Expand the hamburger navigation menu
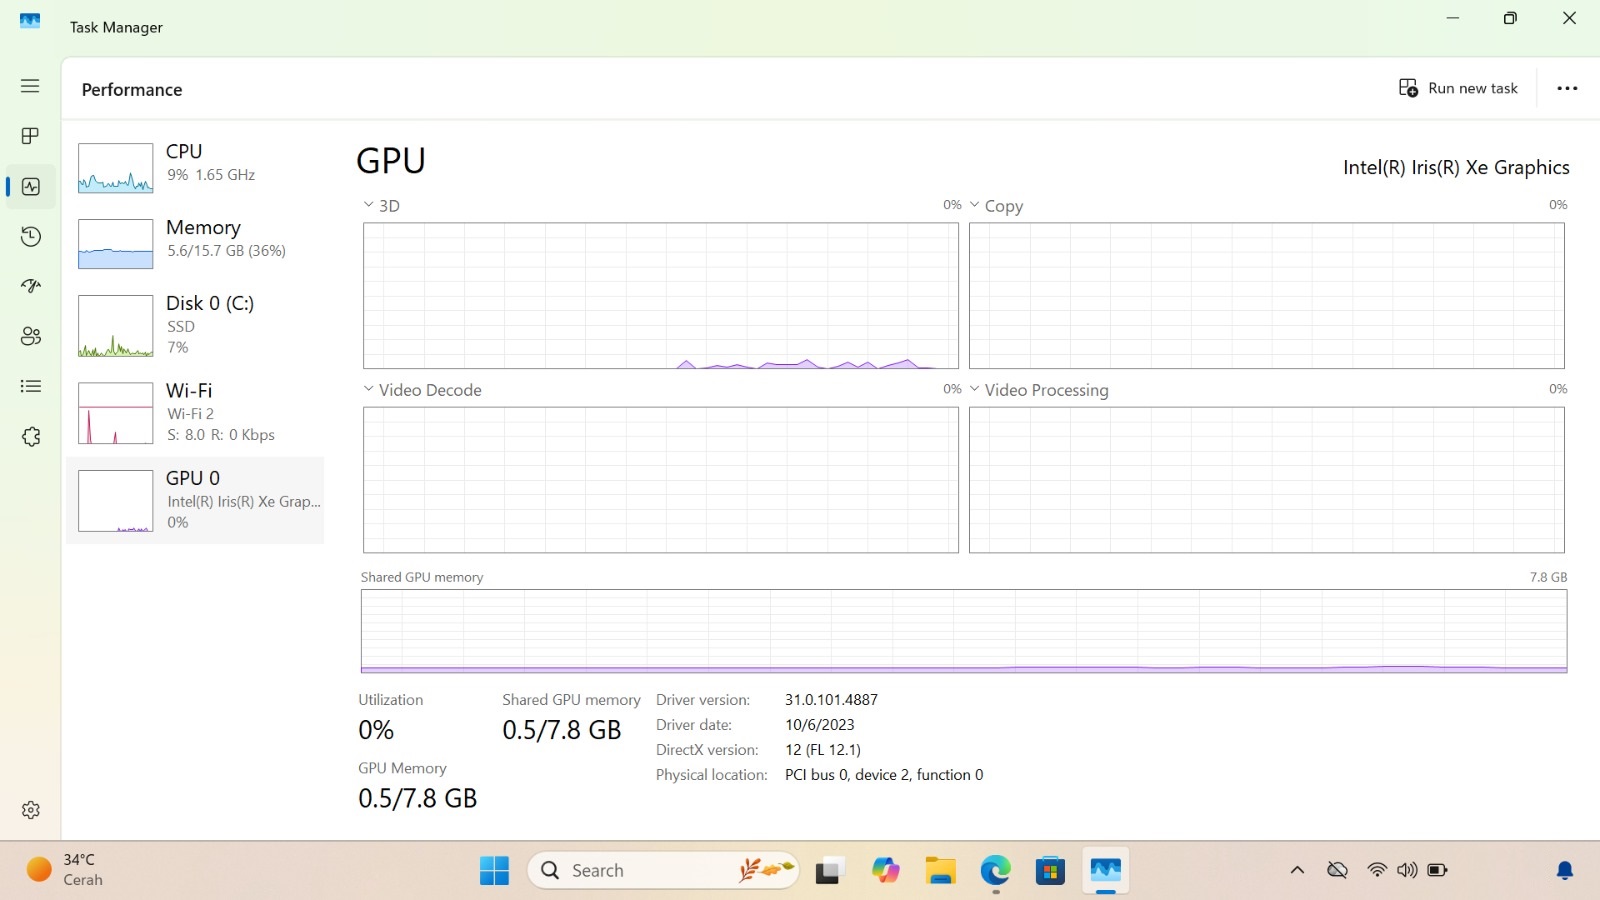This screenshot has width=1600, height=900. (30, 86)
